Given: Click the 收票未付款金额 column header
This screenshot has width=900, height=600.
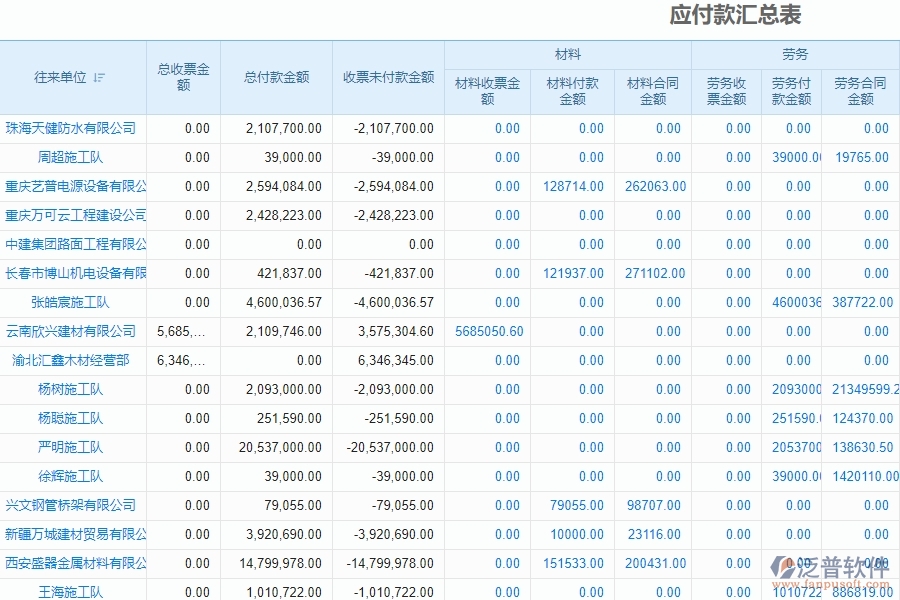Looking at the screenshot, I should [389, 75].
